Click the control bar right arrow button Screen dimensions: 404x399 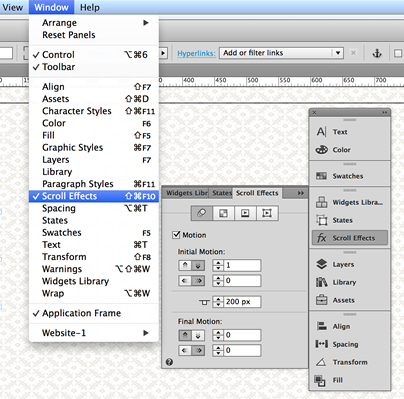pos(163,53)
